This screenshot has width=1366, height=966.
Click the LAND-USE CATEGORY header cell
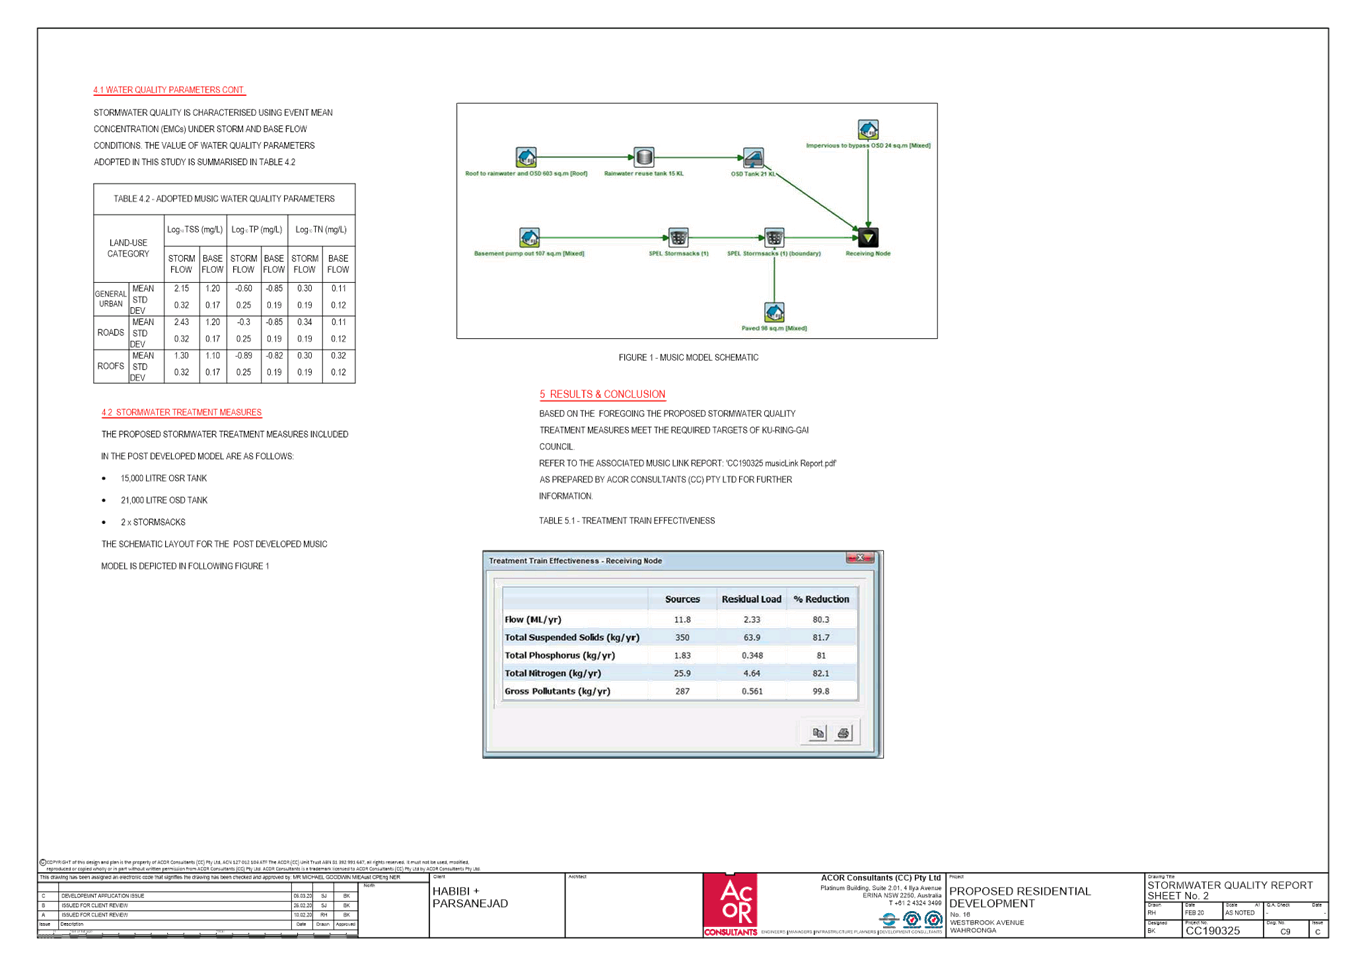[128, 248]
